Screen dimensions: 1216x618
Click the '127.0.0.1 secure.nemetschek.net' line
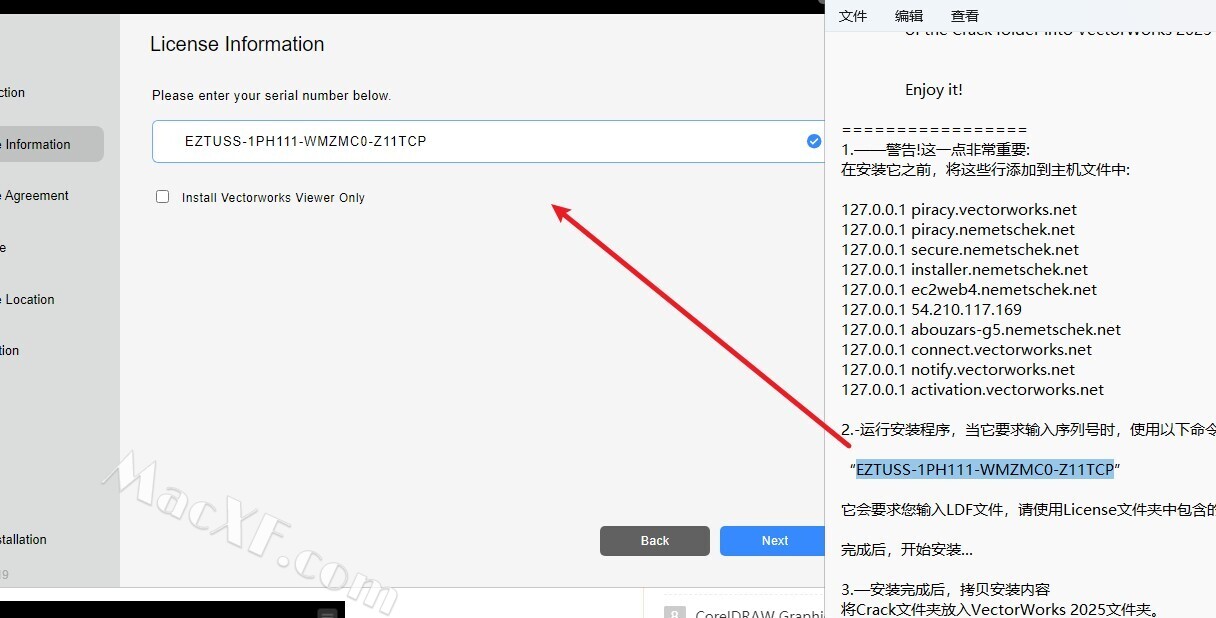[960, 250]
